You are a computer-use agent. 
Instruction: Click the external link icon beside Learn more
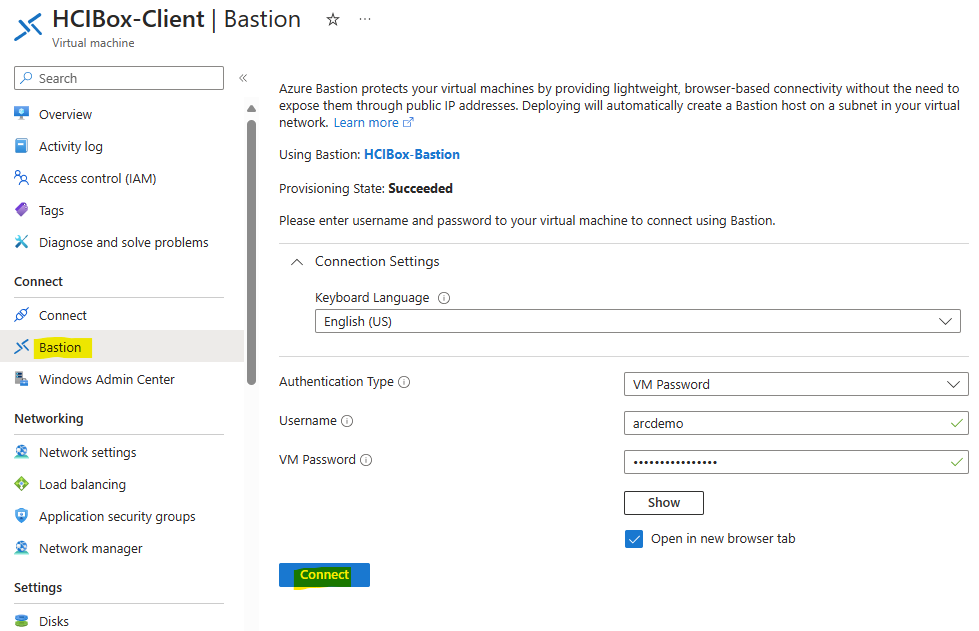coord(408,122)
